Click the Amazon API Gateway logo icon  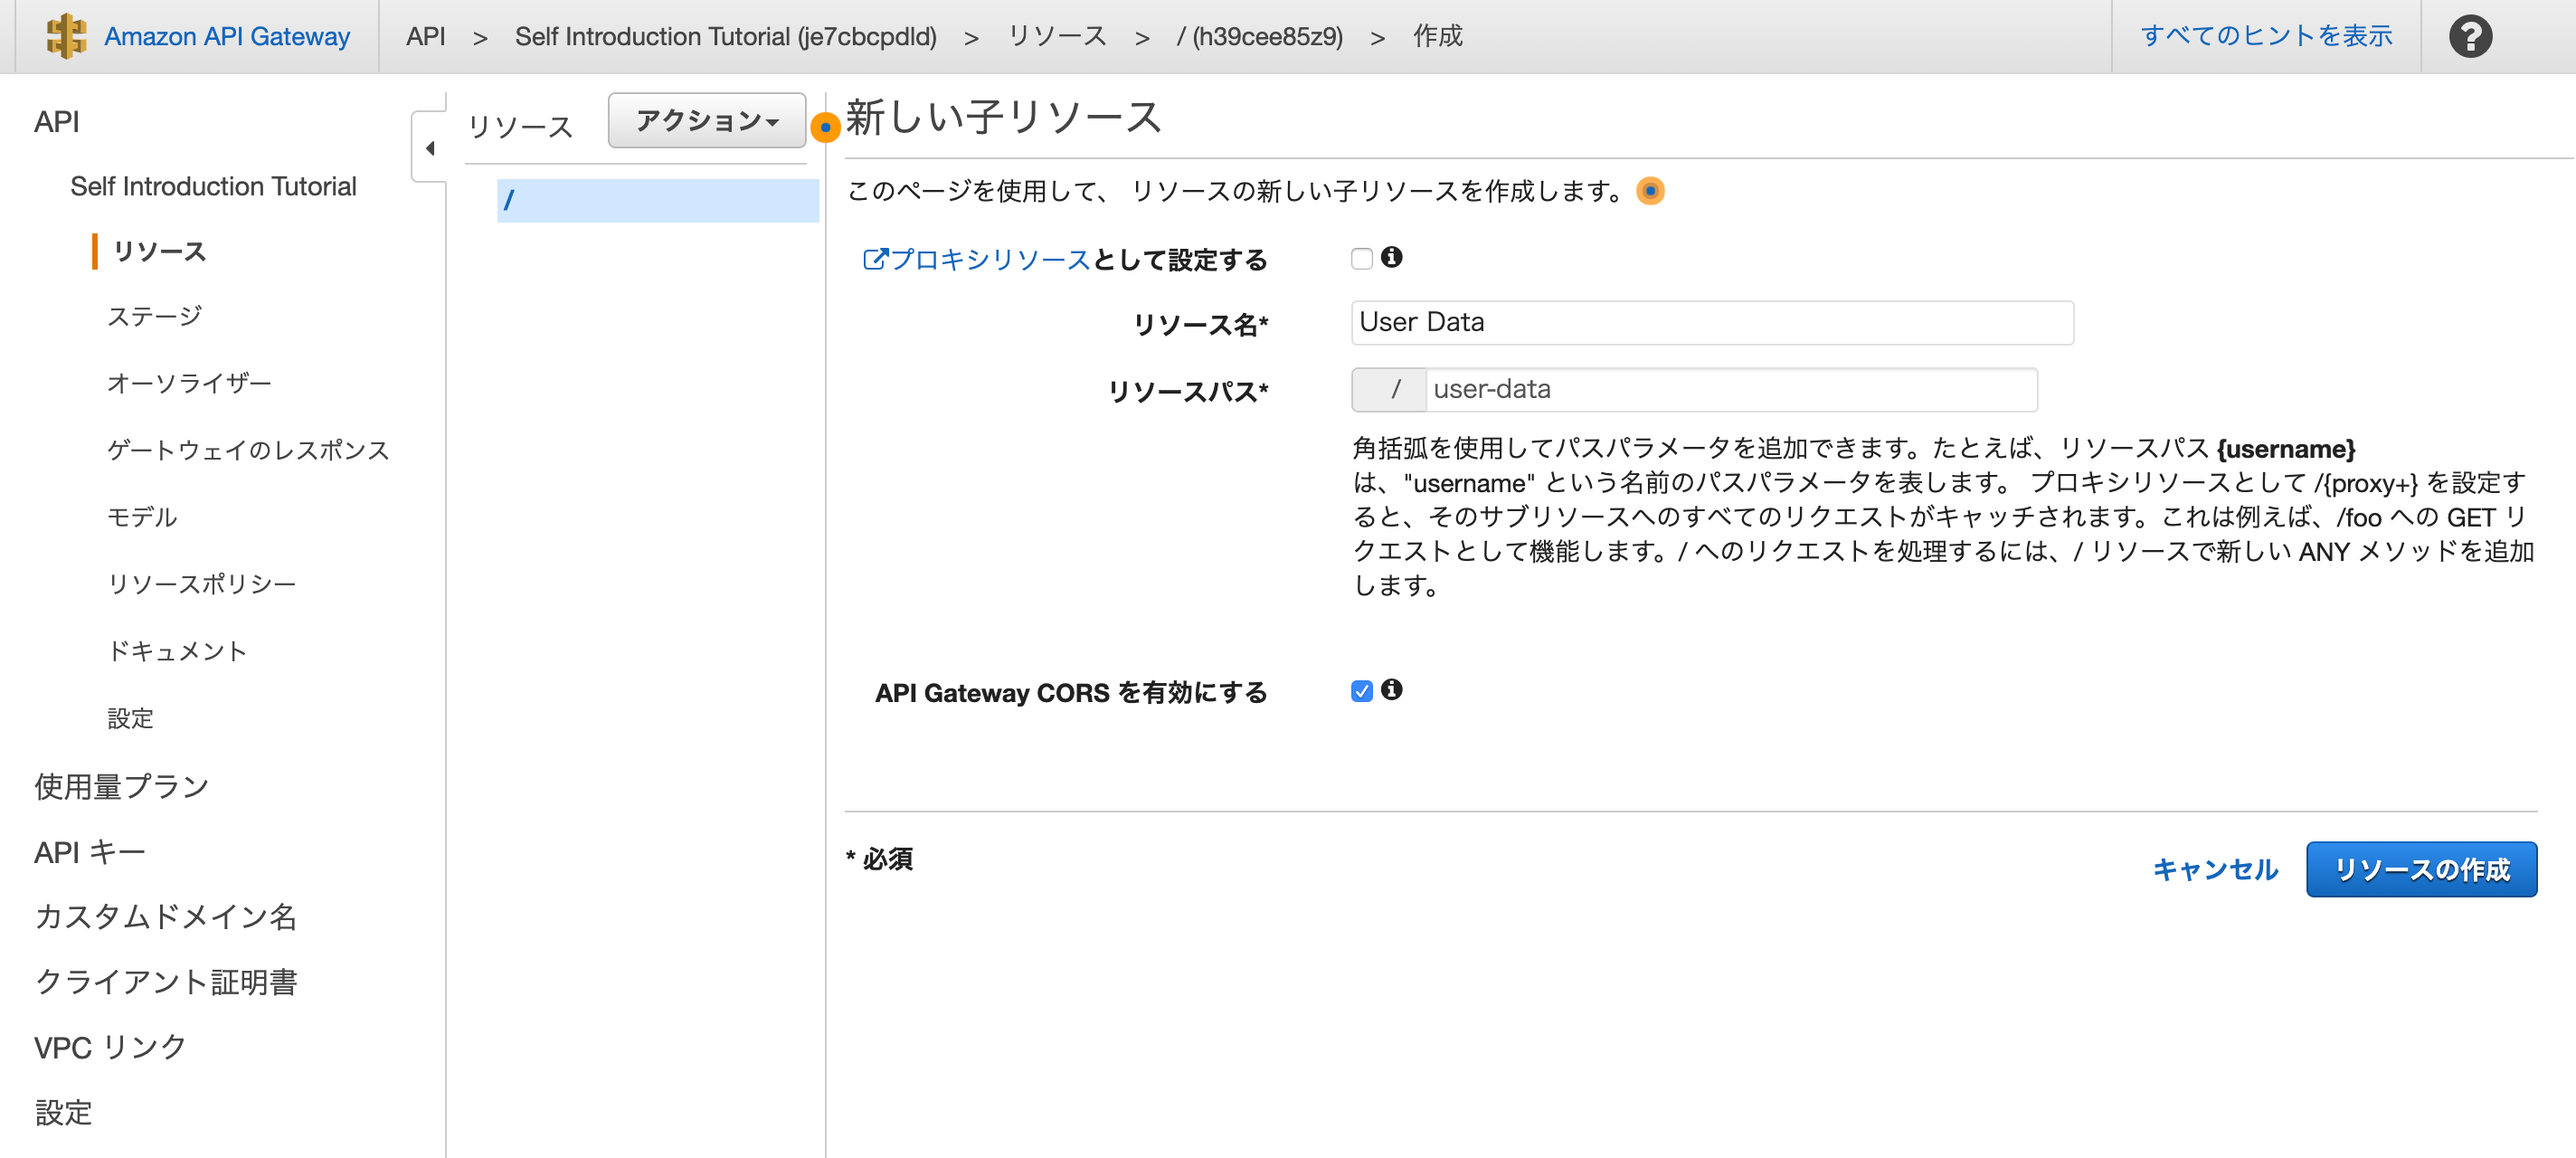pyautogui.click(x=66, y=36)
